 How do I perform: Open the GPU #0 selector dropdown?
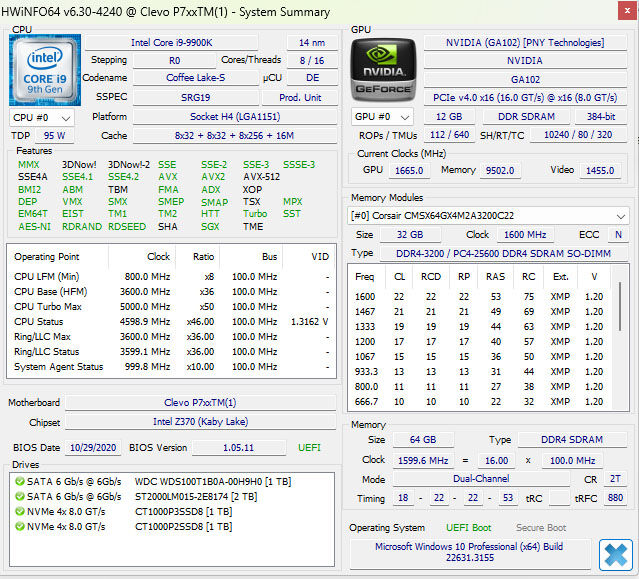[382, 117]
